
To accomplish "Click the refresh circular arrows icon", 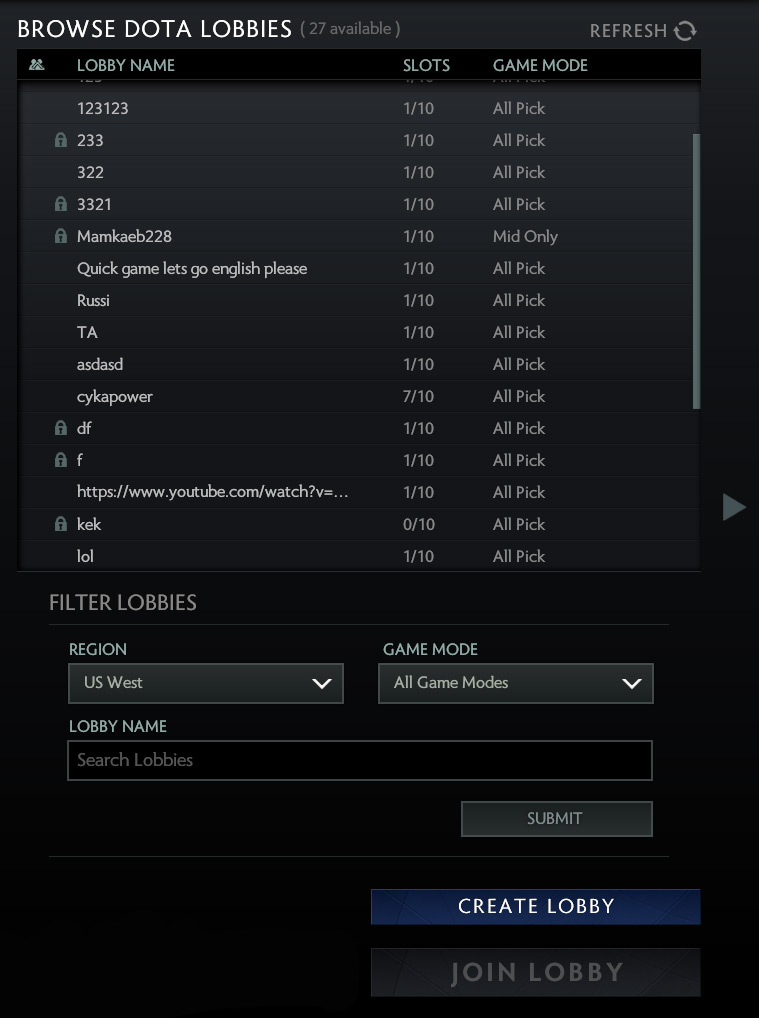I will click(x=685, y=31).
